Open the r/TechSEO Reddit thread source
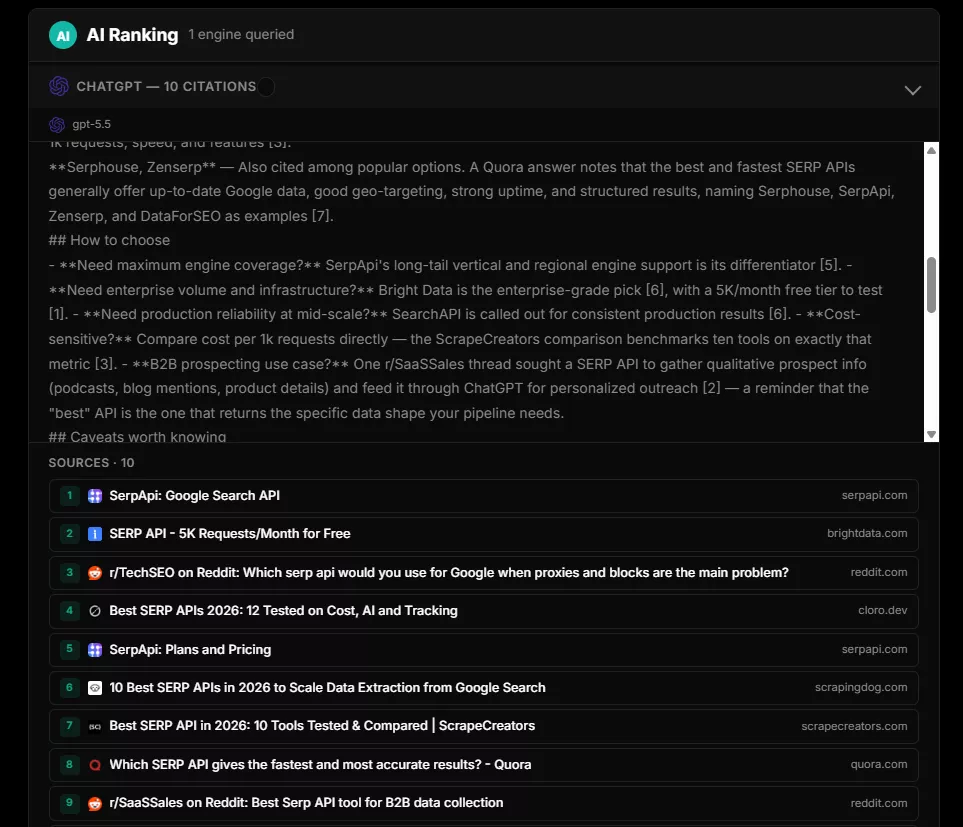This screenshot has width=963, height=827. (483, 573)
